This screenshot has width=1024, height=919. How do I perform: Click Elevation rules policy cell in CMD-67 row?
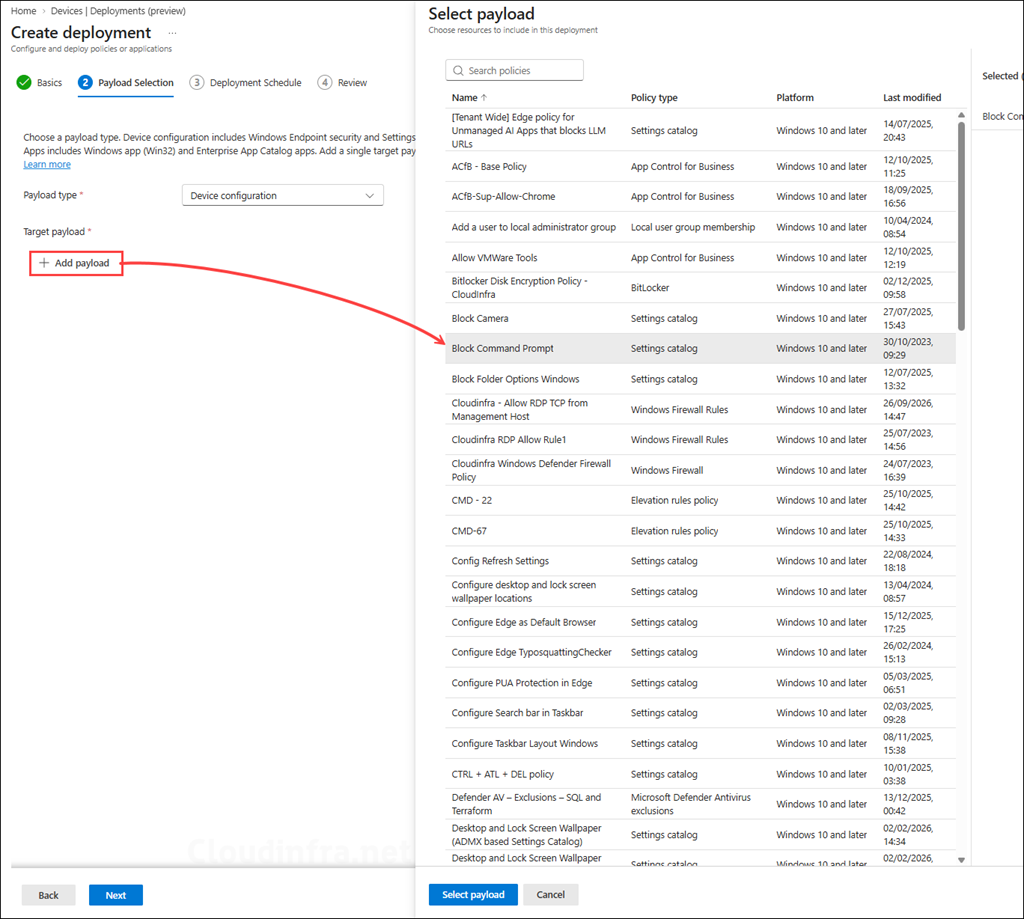pos(675,531)
